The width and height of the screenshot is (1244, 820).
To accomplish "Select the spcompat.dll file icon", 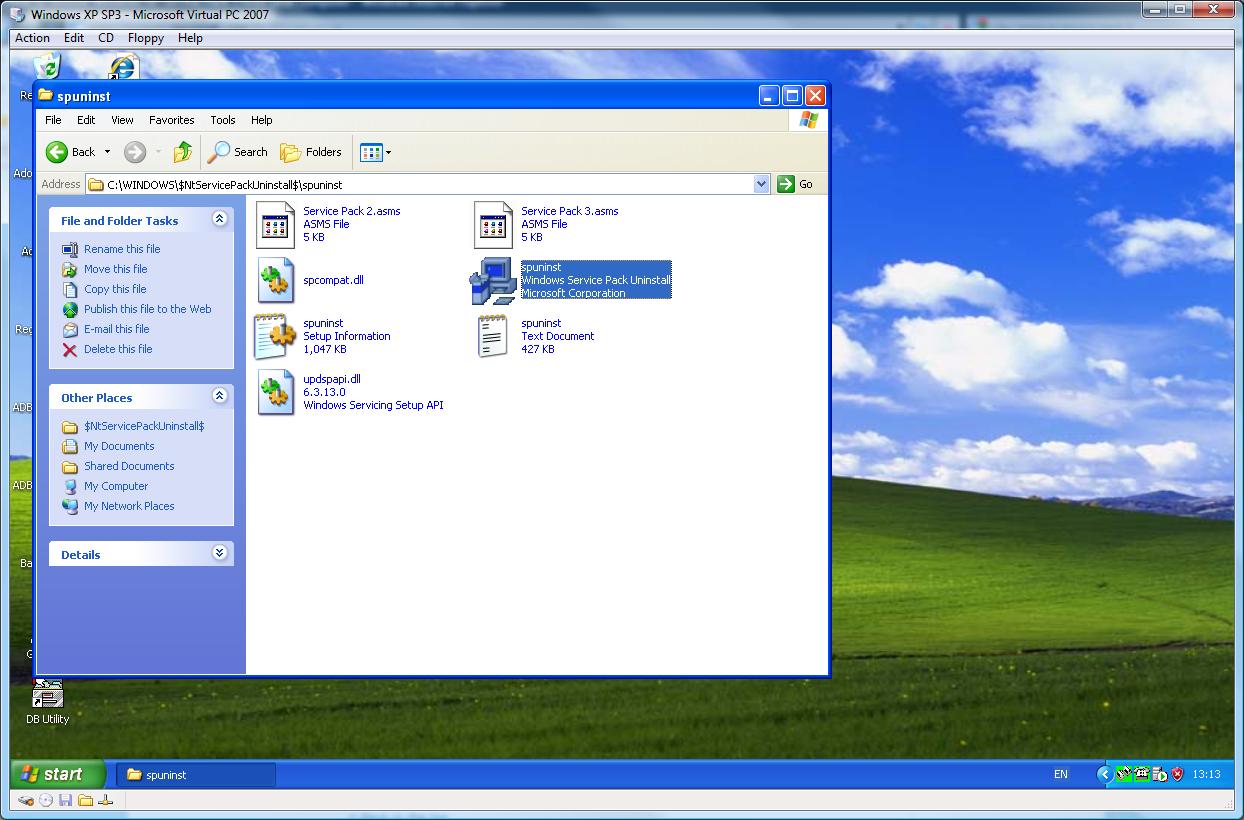I will (x=276, y=280).
